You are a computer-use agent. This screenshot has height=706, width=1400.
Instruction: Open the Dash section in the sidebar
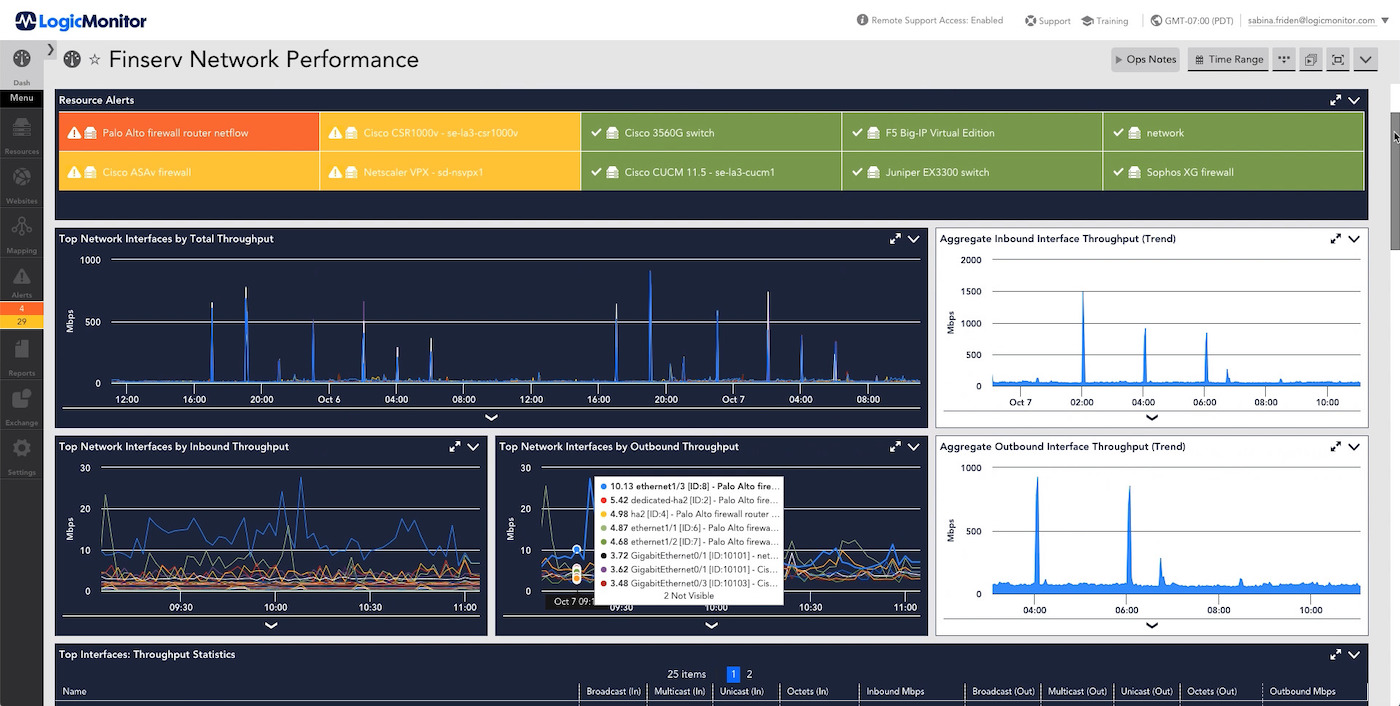(x=21, y=65)
